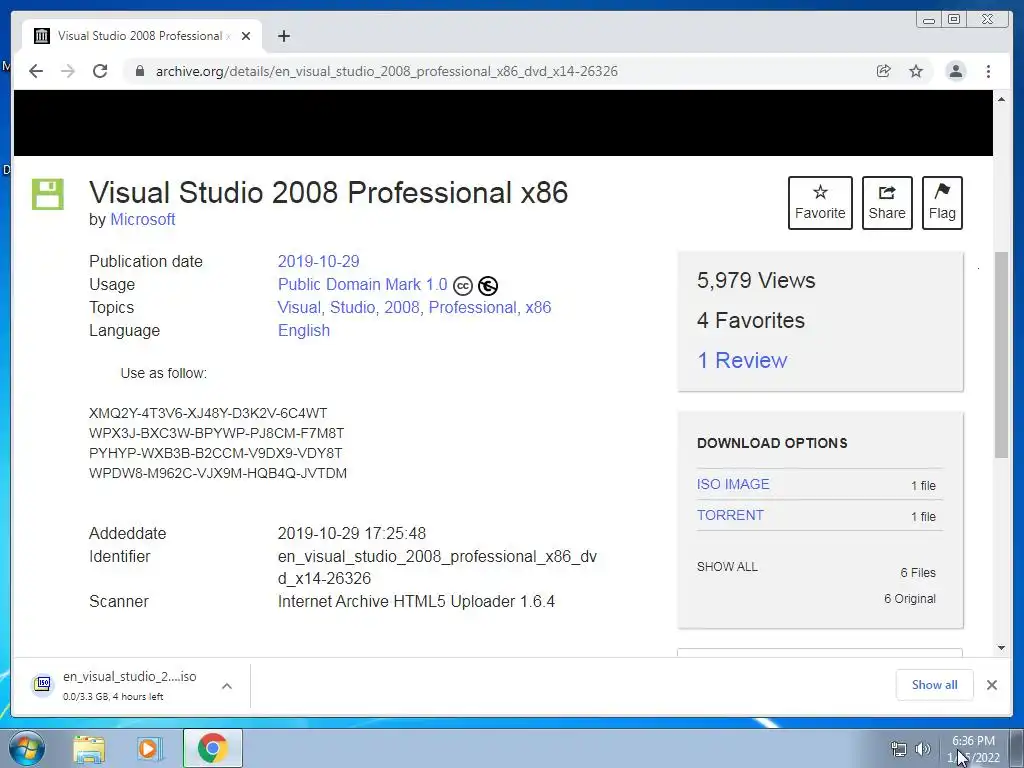Image resolution: width=1024 pixels, height=768 pixels.
Task: Click the padlock site info icon
Action: (x=139, y=71)
